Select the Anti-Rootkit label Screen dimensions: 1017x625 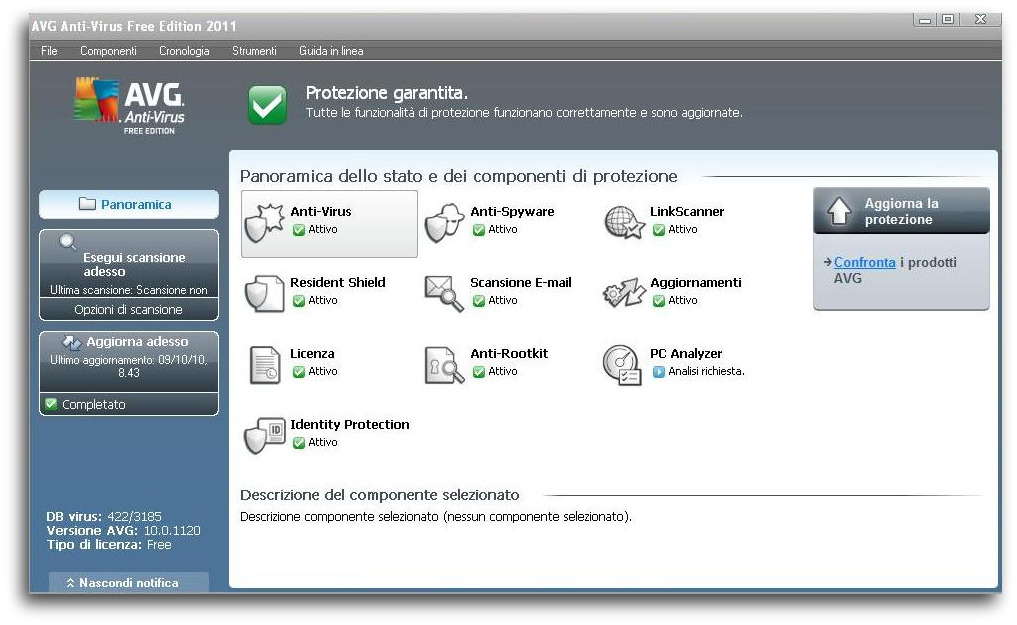508,353
